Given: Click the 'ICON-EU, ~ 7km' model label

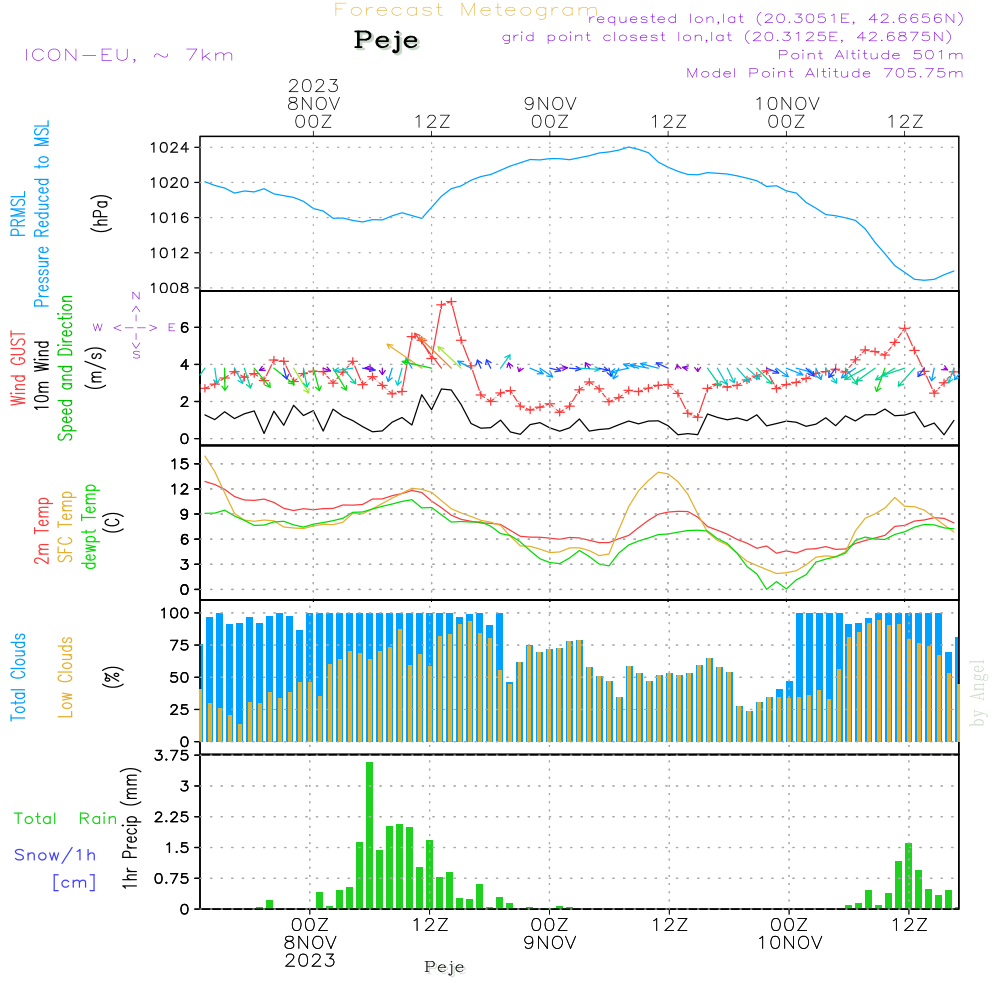Looking at the screenshot, I should click(129, 55).
